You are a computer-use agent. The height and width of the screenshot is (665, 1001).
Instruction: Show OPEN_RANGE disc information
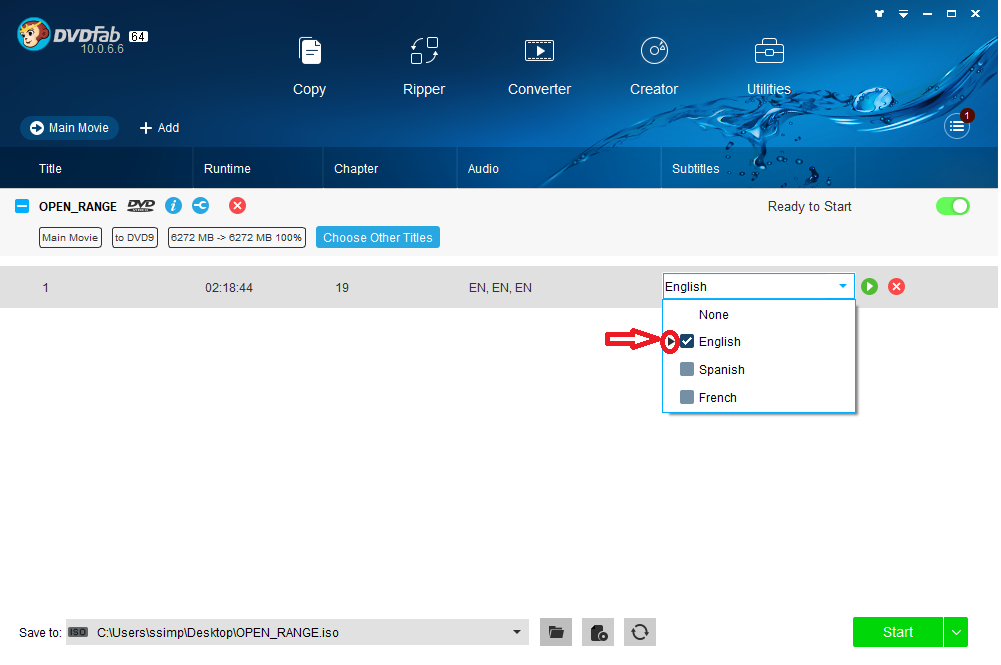(x=173, y=205)
